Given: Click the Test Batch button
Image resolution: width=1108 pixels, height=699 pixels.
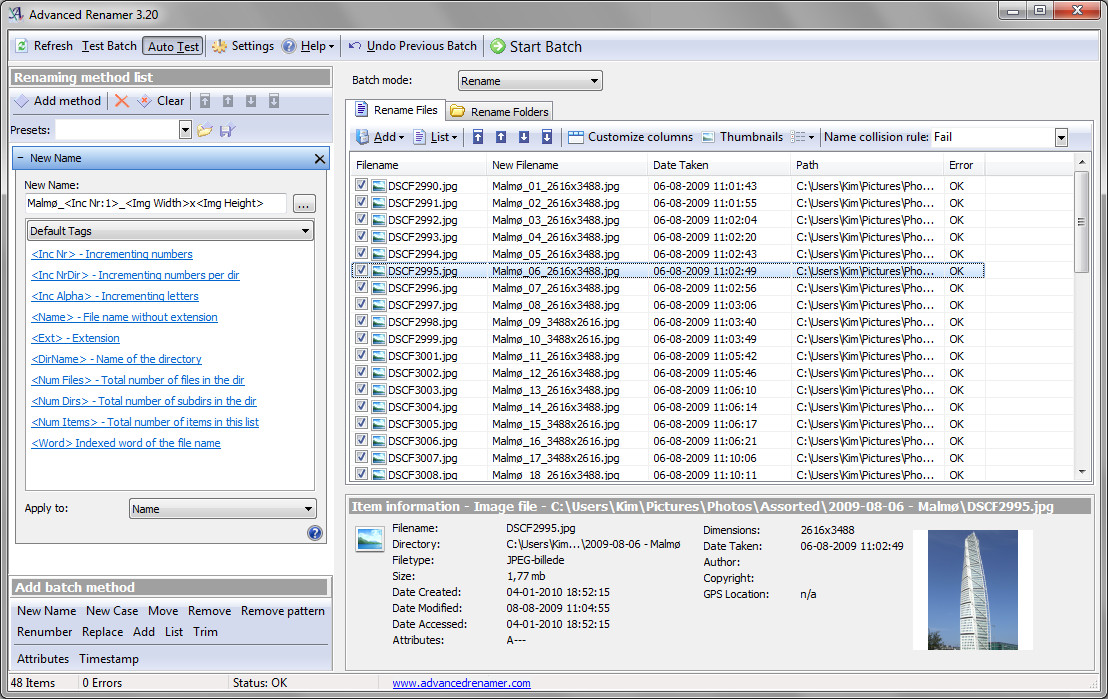Looking at the screenshot, I should [x=109, y=46].
